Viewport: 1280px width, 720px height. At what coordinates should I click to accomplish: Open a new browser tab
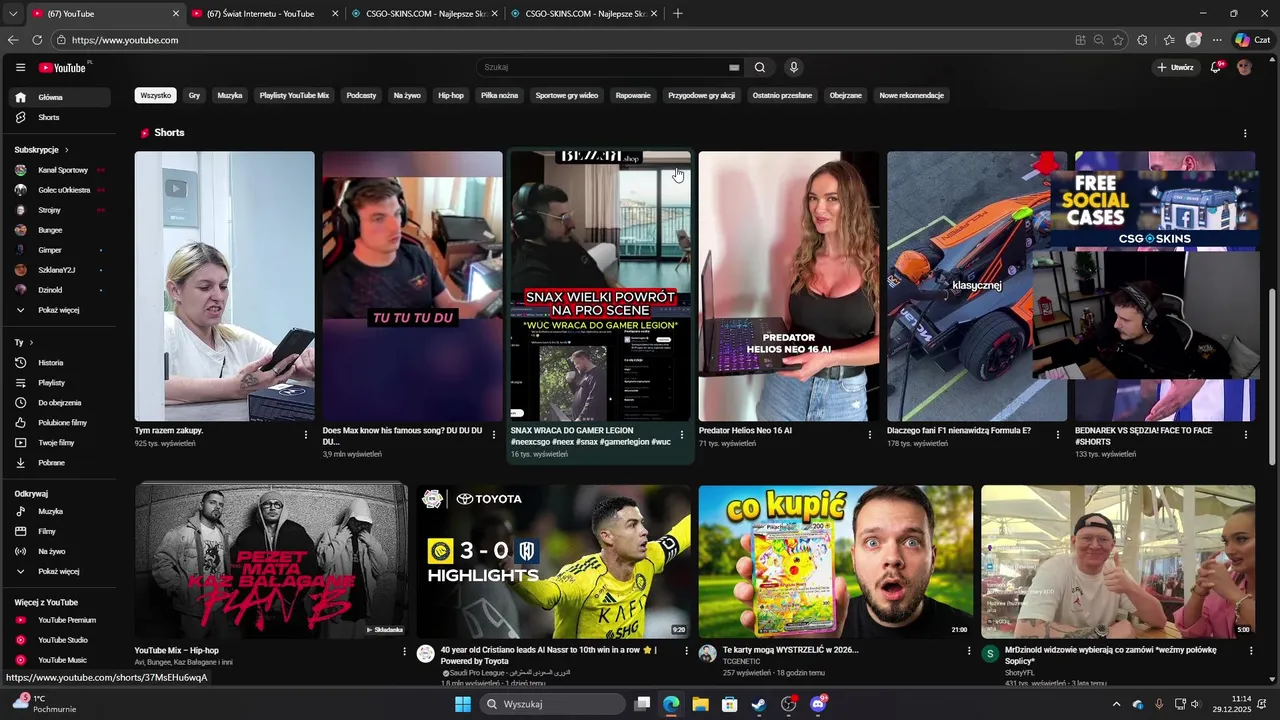tap(678, 14)
